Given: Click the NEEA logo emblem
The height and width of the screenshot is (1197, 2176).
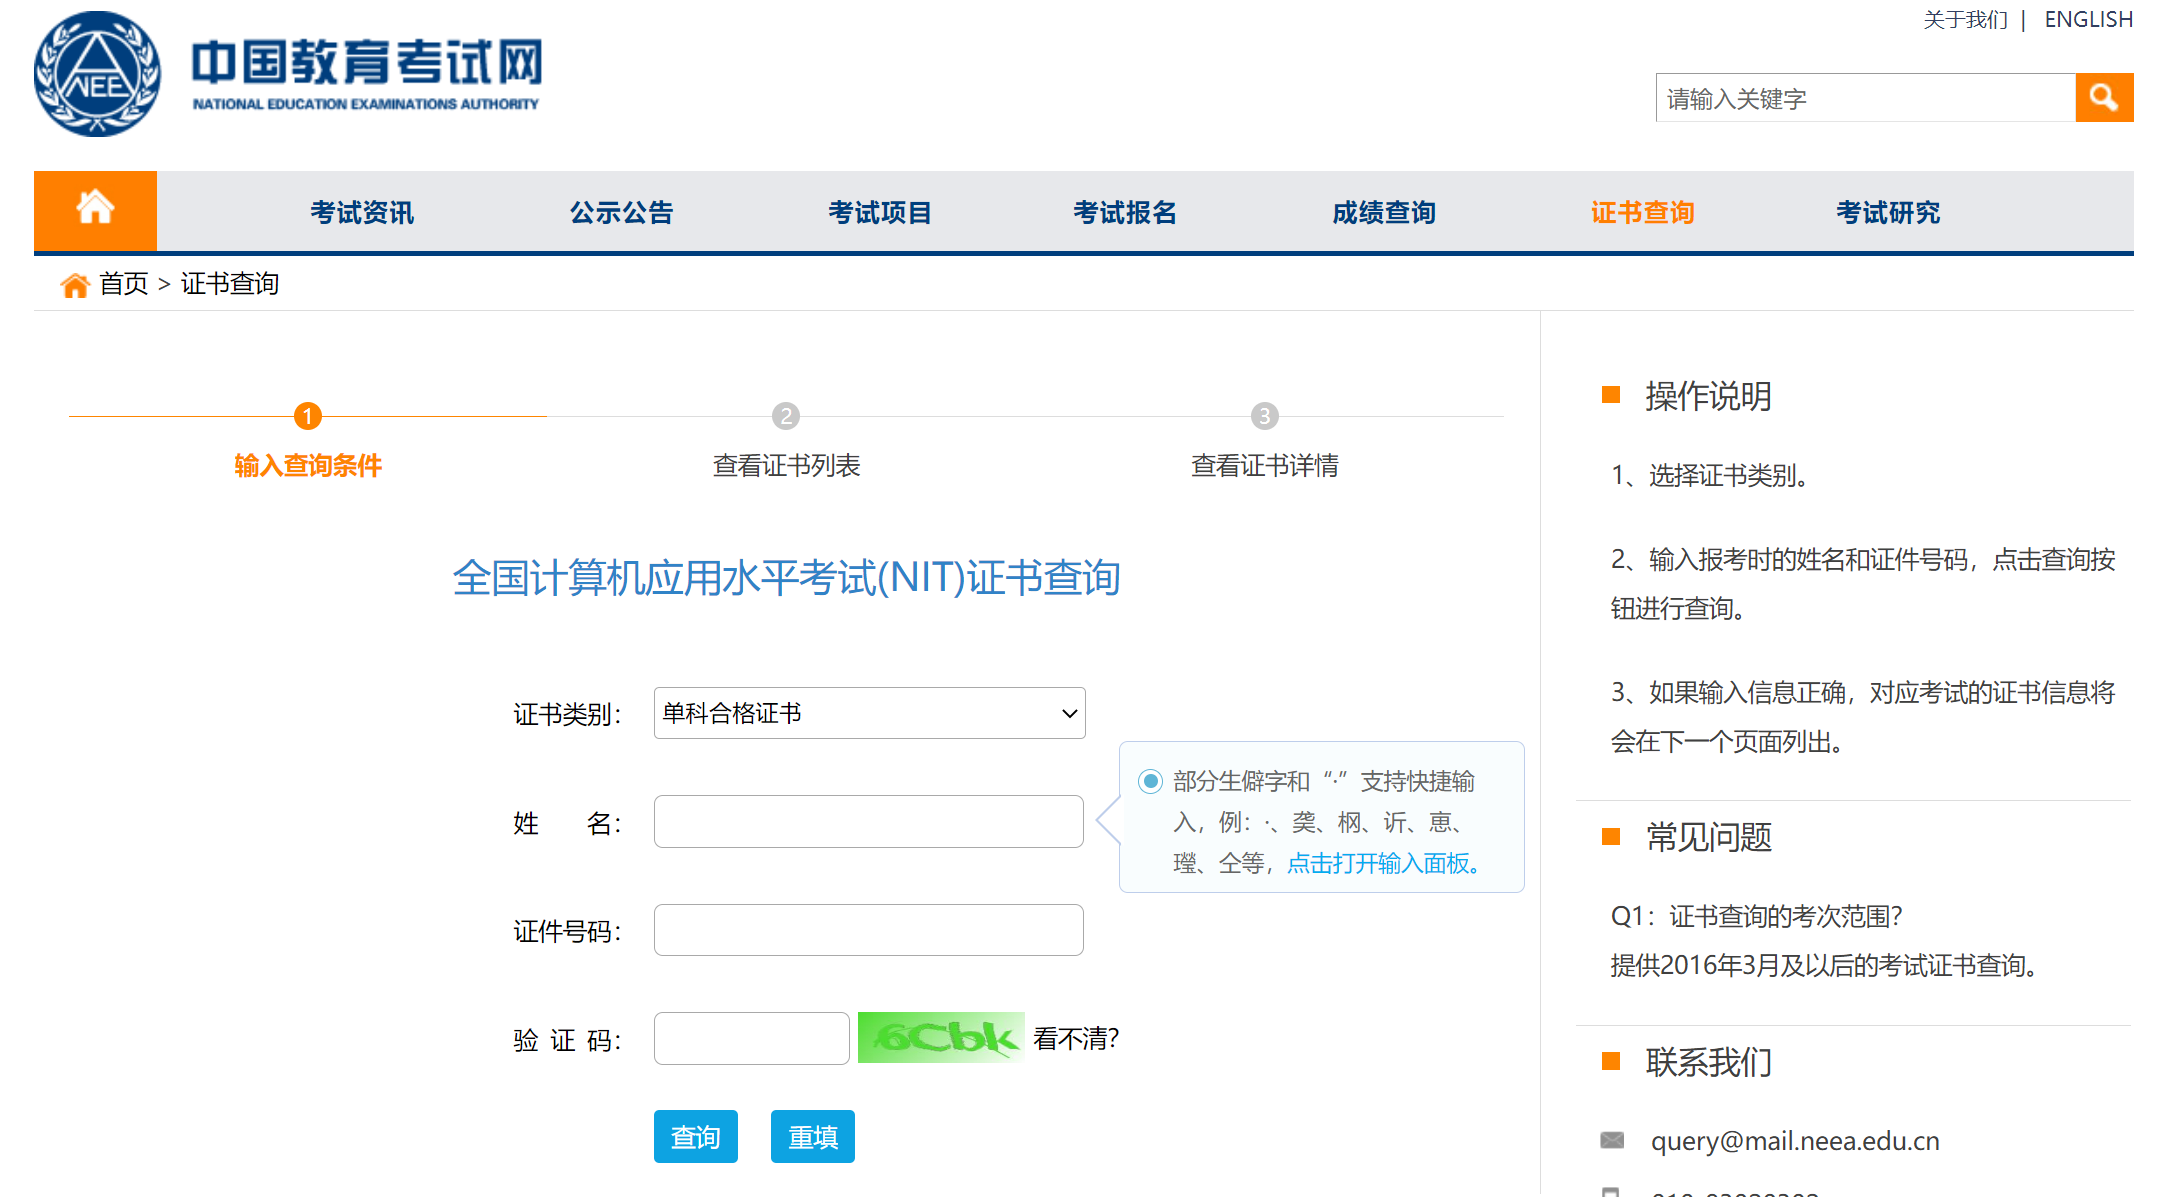Looking at the screenshot, I should (97, 75).
